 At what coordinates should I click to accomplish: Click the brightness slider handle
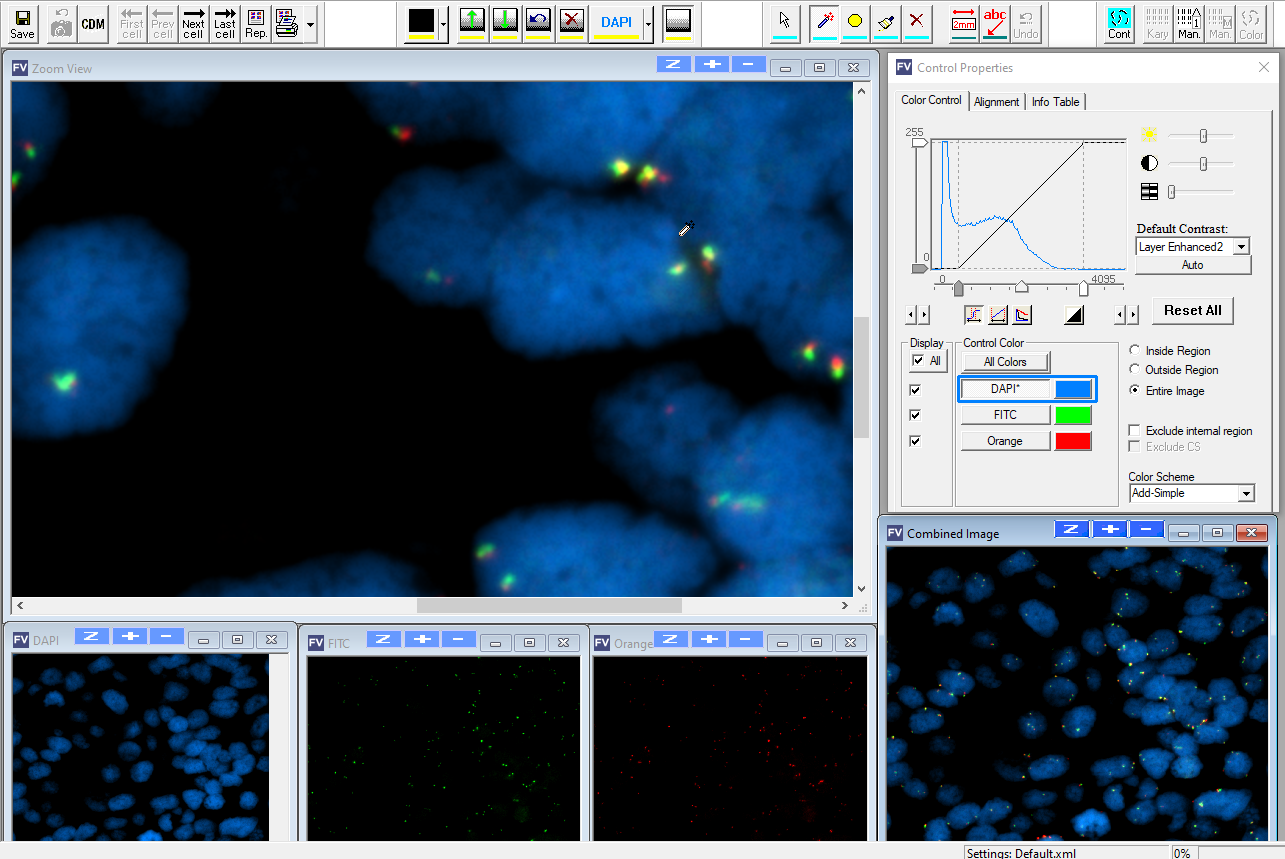pyautogui.click(x=1204, y=136)
